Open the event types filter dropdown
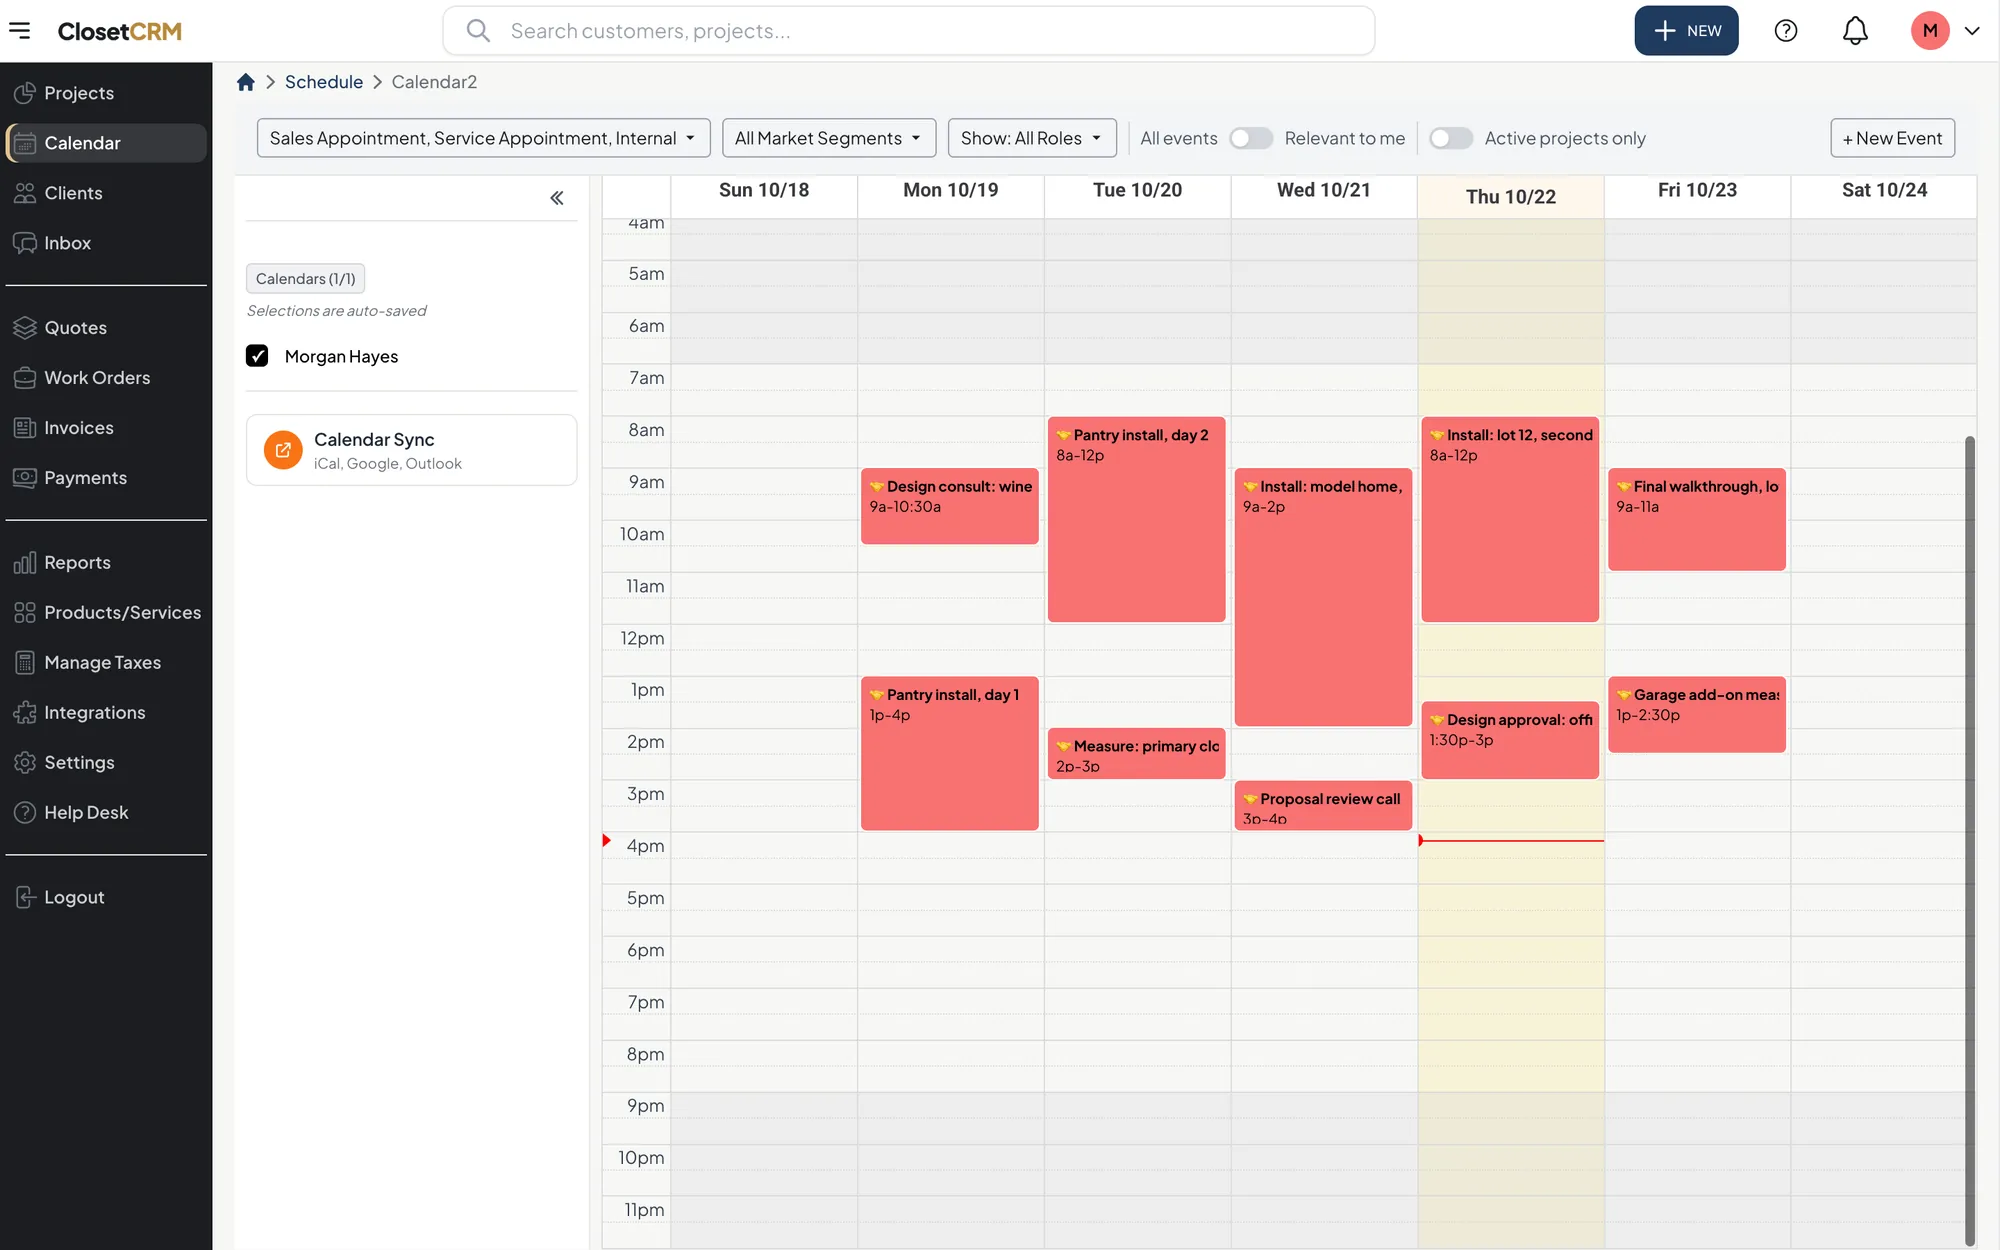This screenshot has width=2000, height=1250. coord(483,138)
